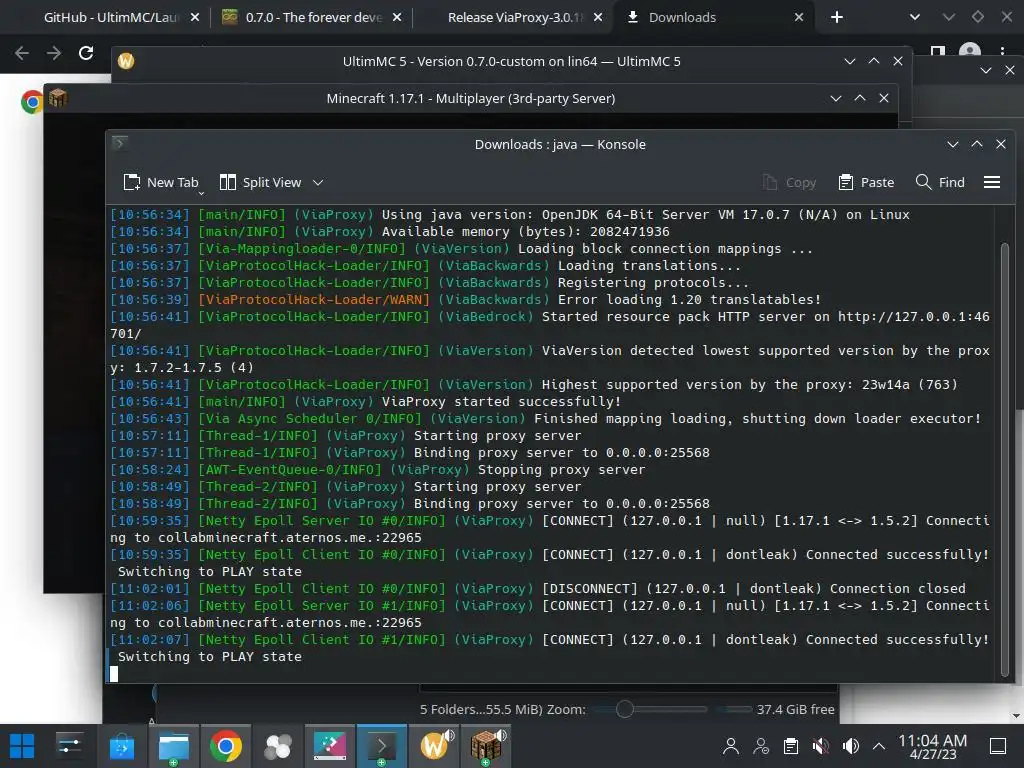Close the Release ViaProxy tab

[598, 18]
